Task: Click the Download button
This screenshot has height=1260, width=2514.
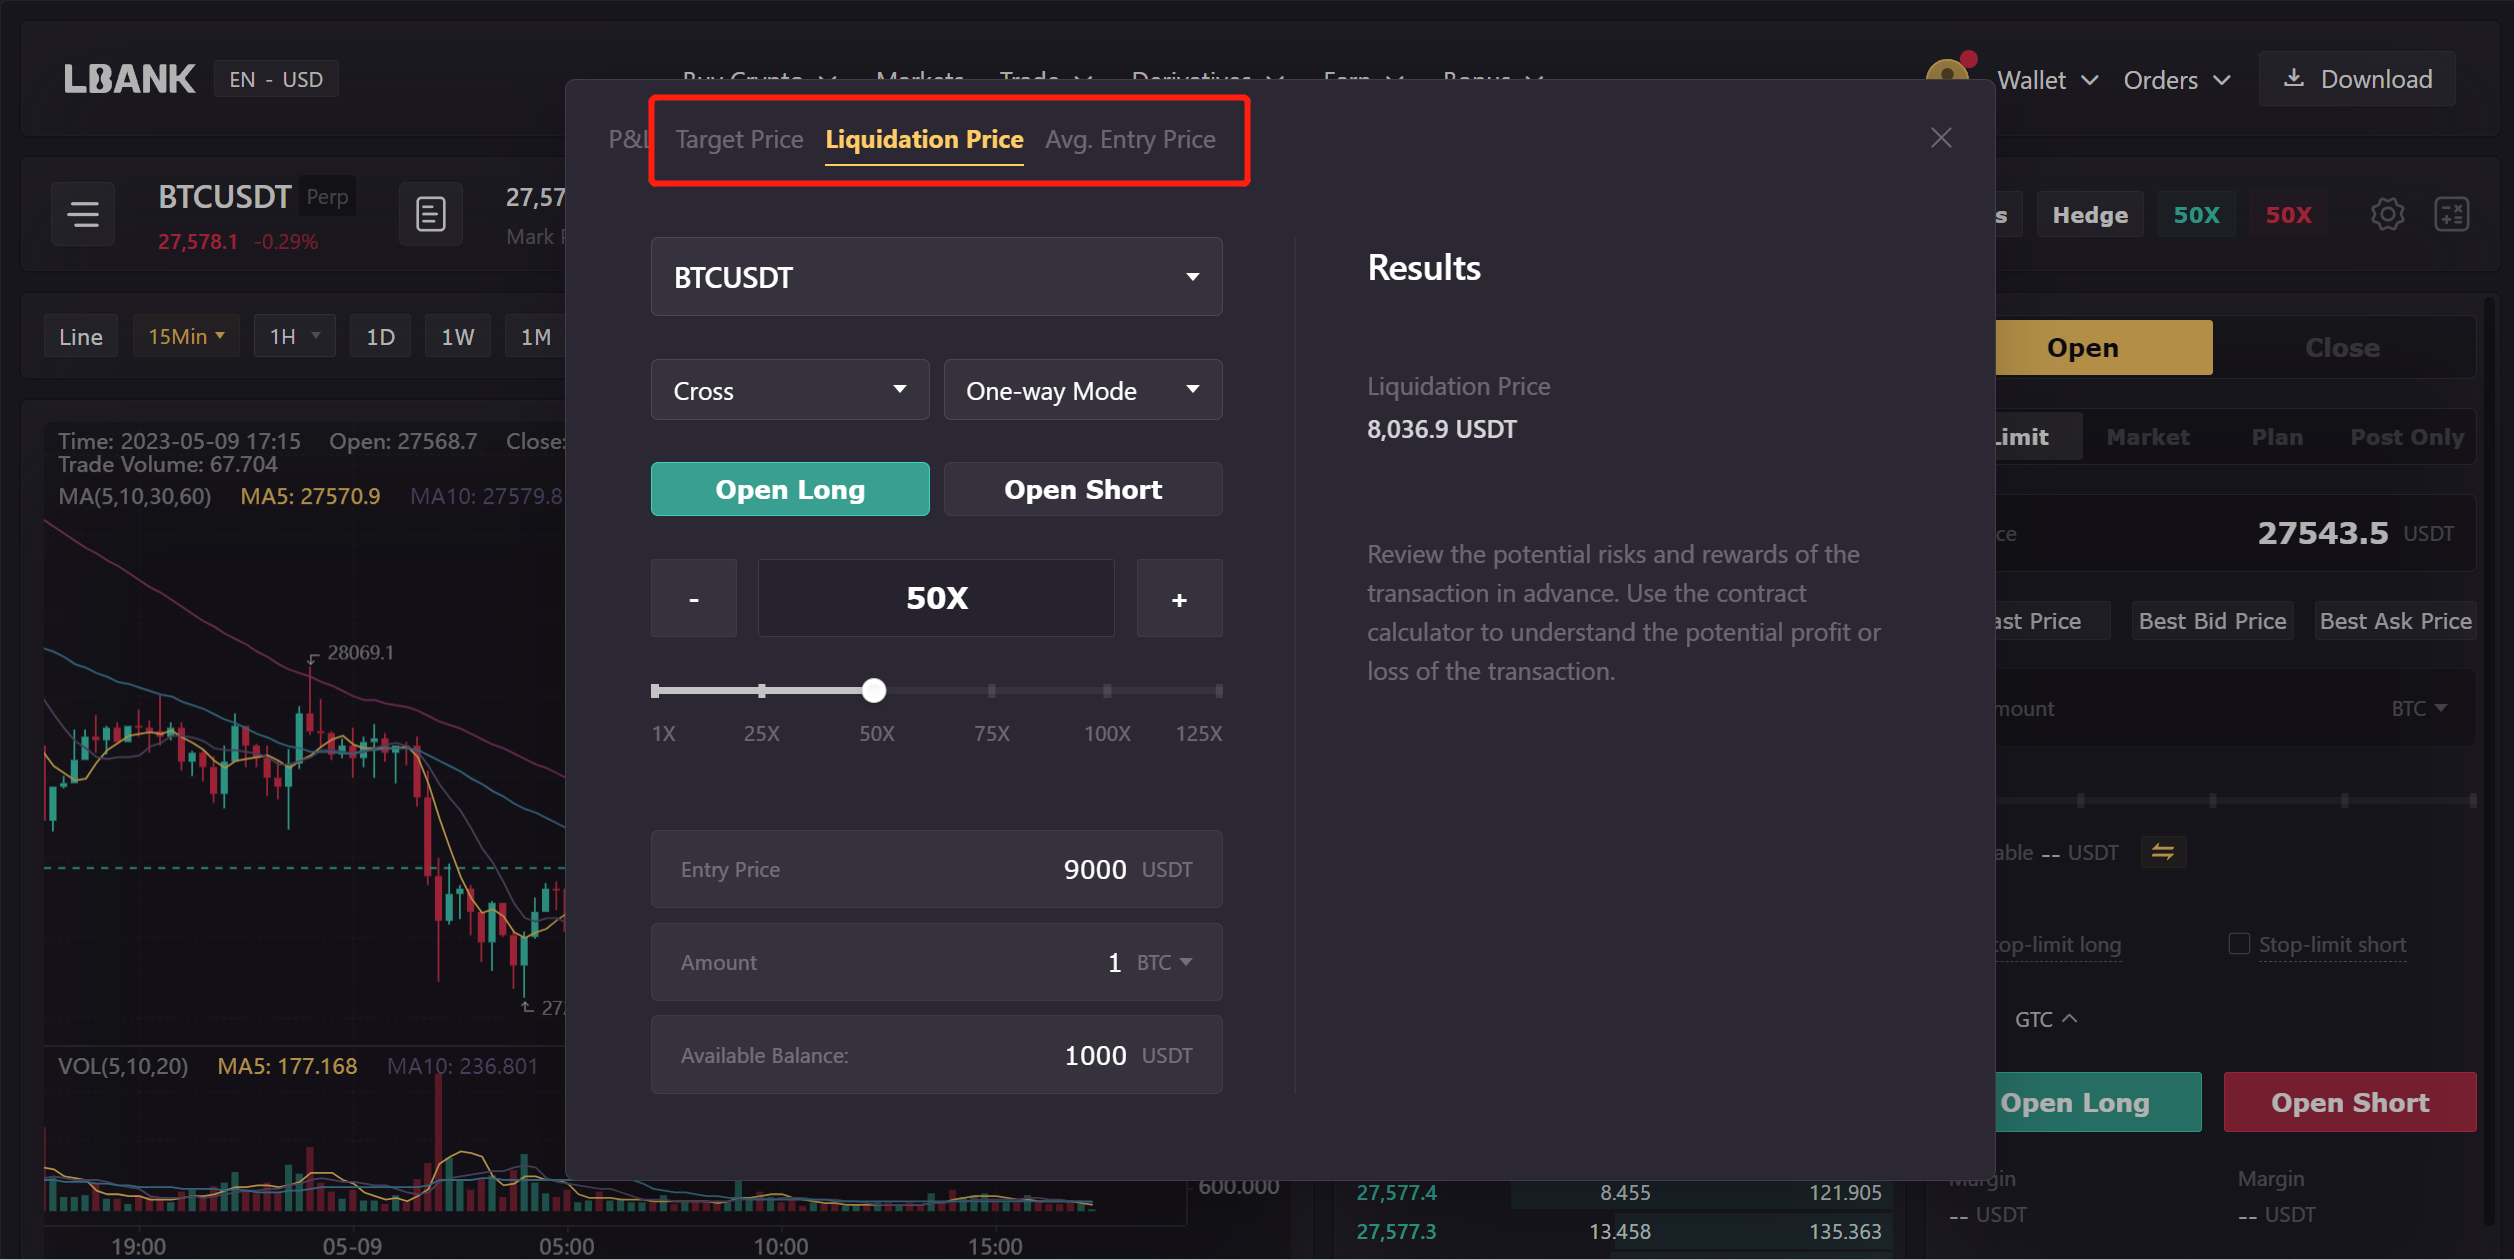Action: 2357,79
